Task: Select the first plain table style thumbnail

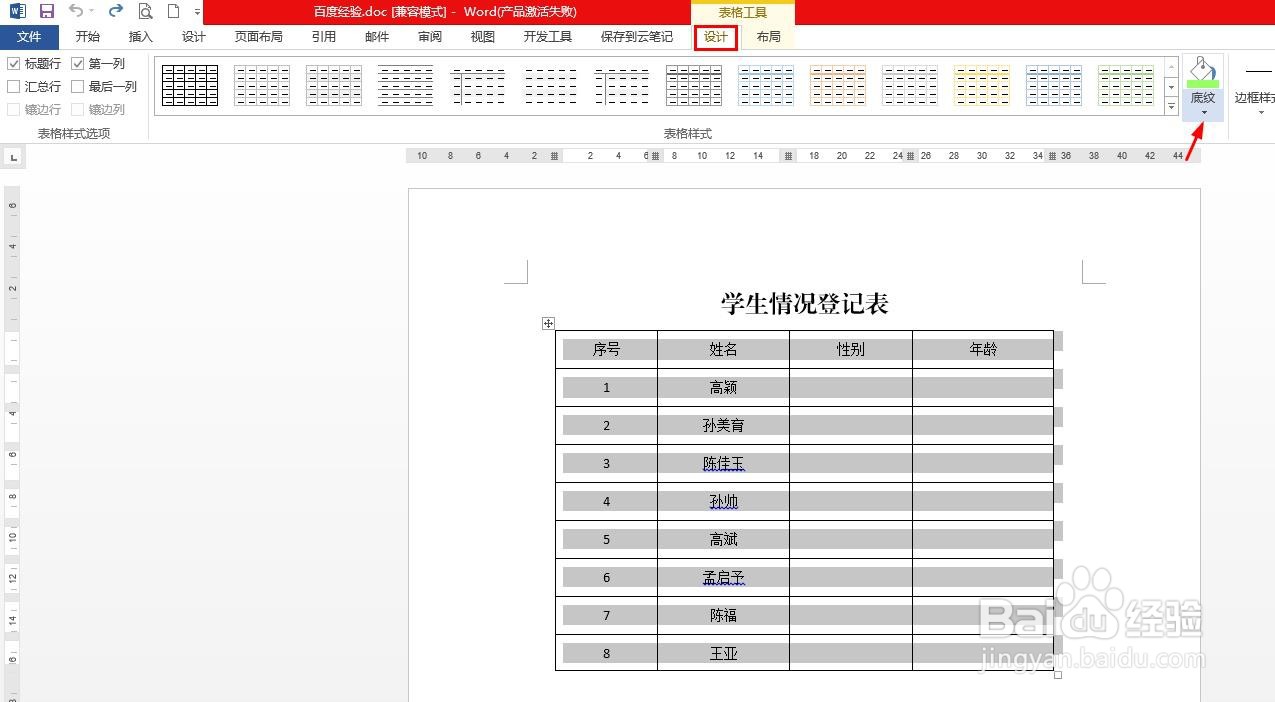Action: pos(189,85)
